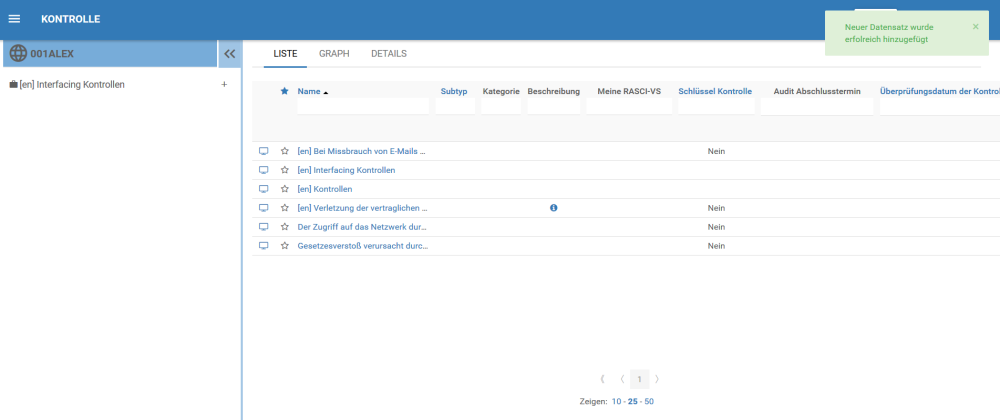Image resolution: width=1000 pixels, height=420 pixels.
Task: Open Der Zugriff auf das Netzwerk entry
Action: click(362, 227)
